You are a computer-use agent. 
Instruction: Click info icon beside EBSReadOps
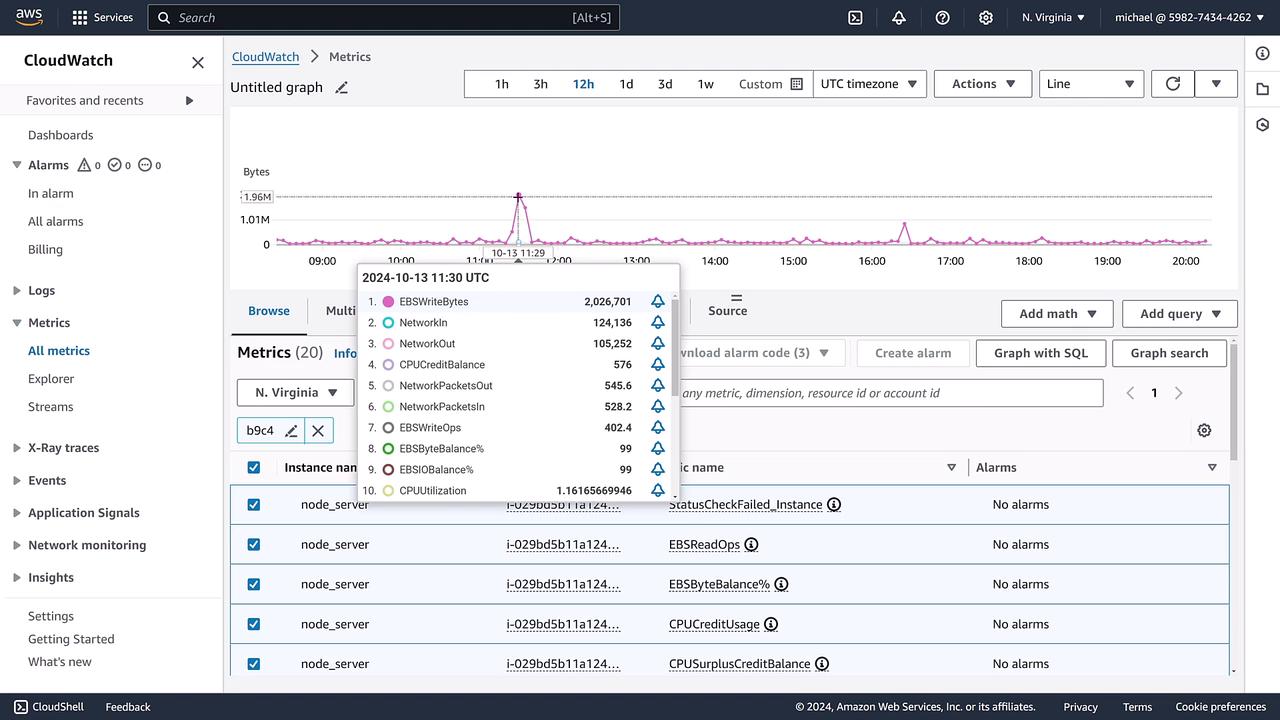click(751, 544)
